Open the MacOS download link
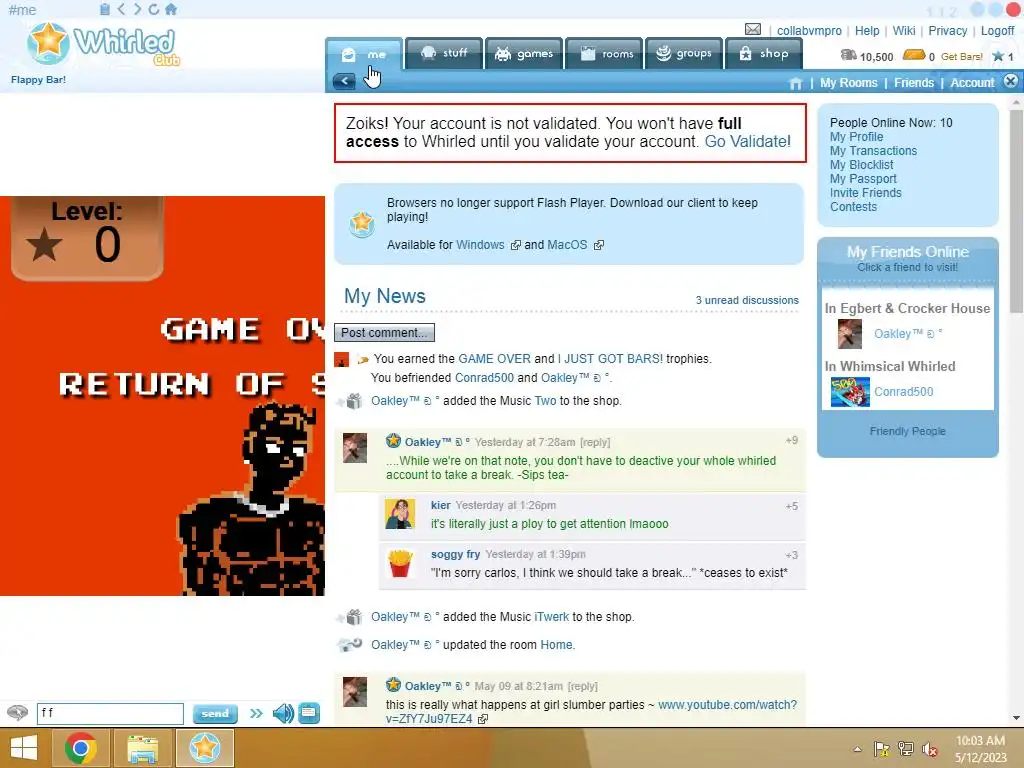Screen dimensions: 1024x768 (x=567, y=245)
